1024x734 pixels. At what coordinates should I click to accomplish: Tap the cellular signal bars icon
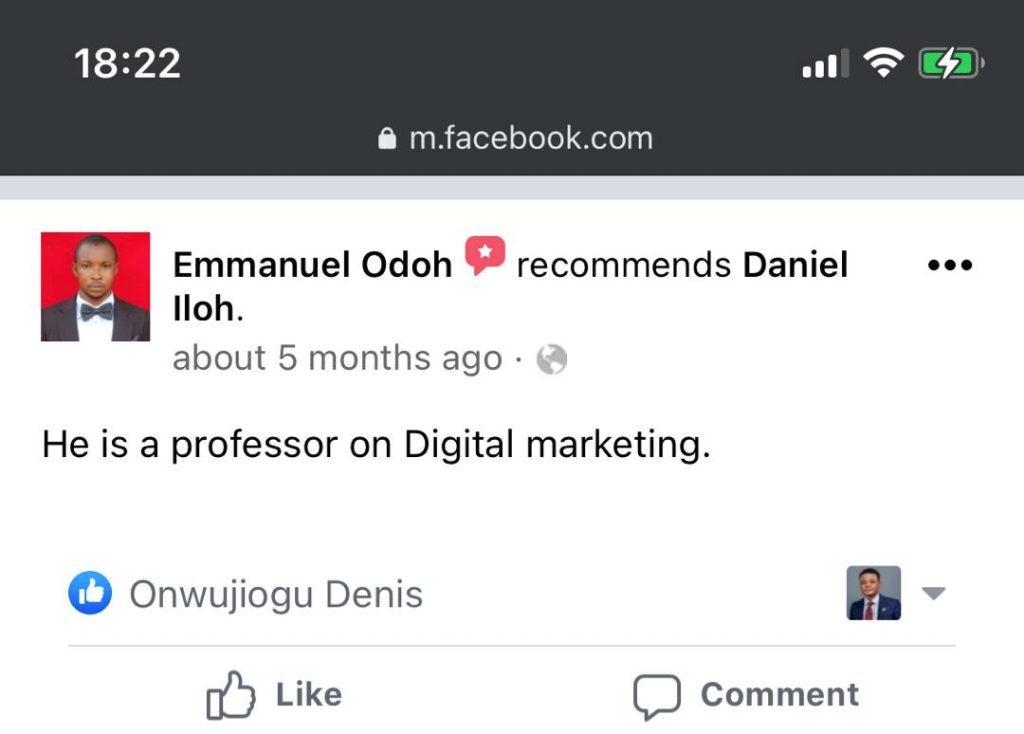tap(824, 66)
